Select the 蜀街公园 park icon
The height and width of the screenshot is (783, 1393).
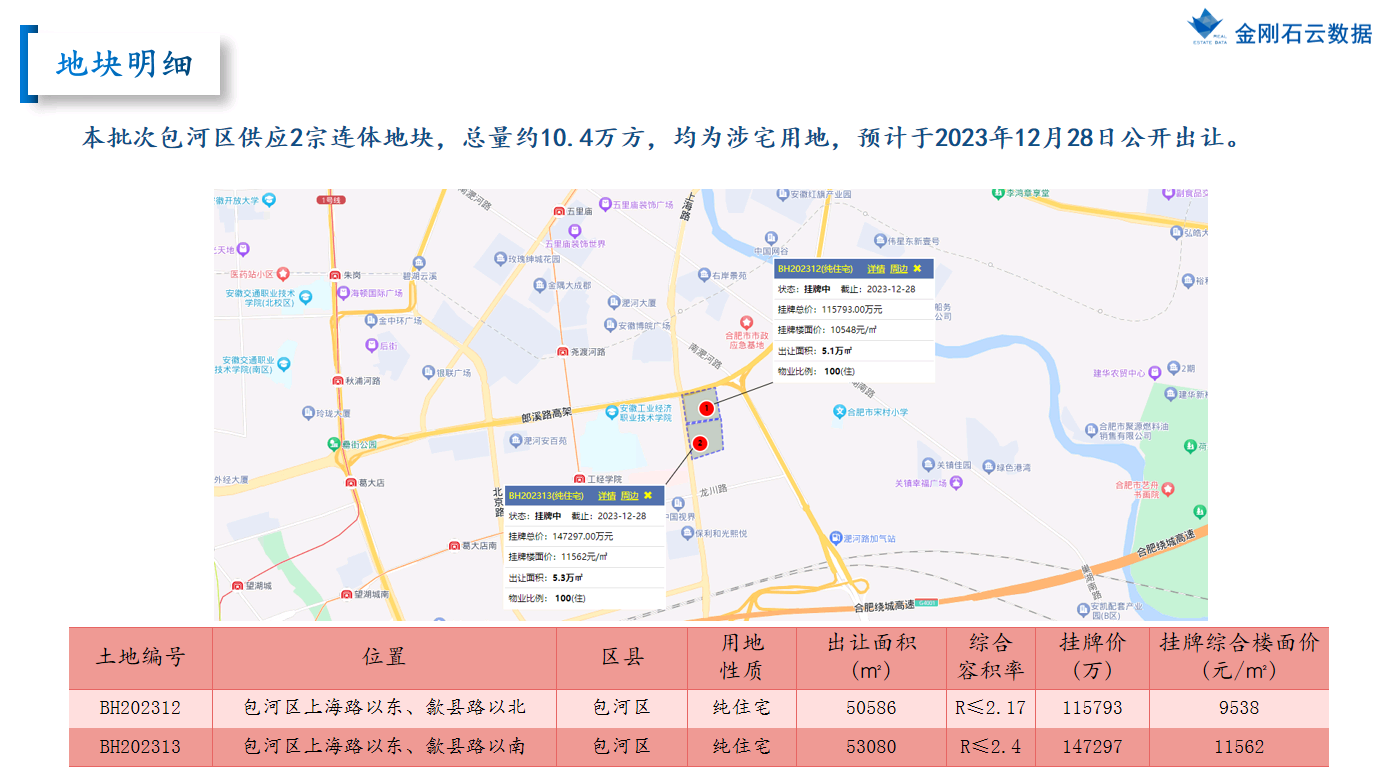click(333, 444)
